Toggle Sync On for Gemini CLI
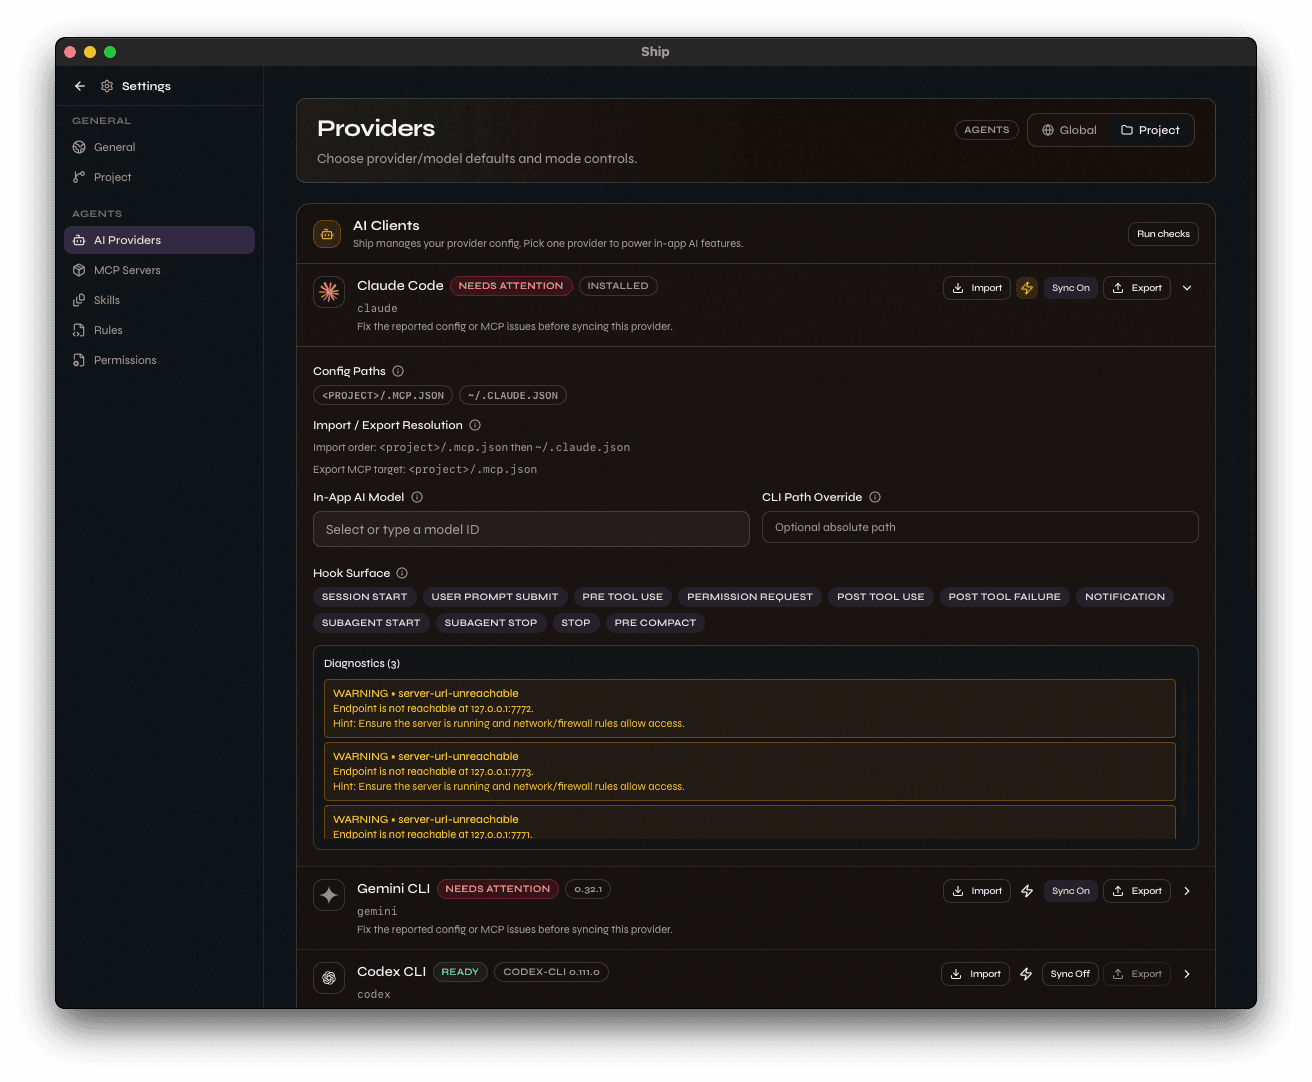The image size is (1312, 1082). click(1070, 890)
